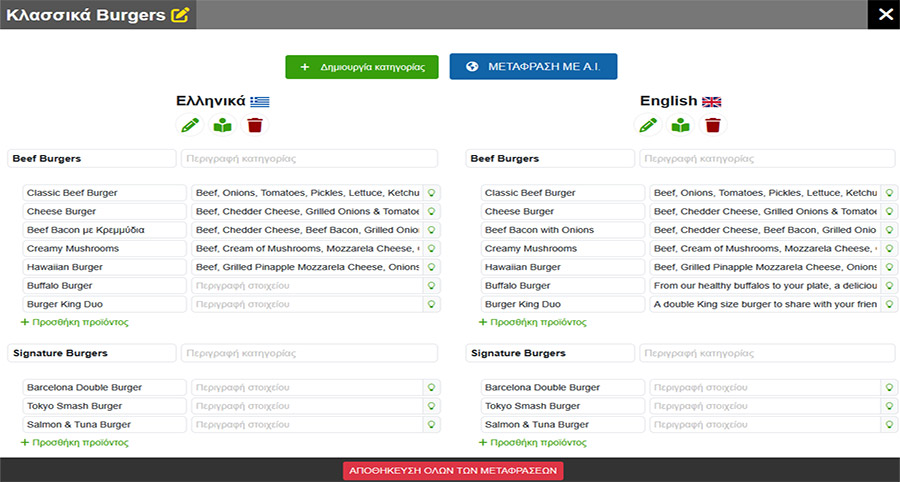
Task: Click Greek Beef Burgers category name field
Action: pos(92,158)
